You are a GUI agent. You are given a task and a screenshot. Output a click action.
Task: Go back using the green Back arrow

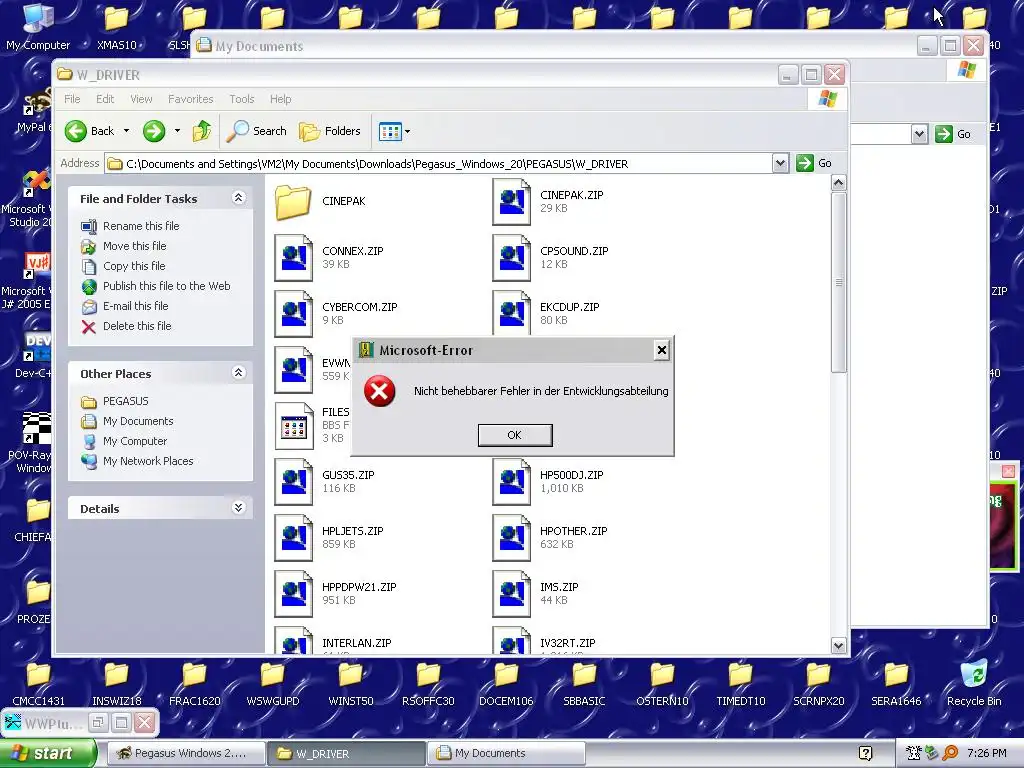(x=89, y=131)
